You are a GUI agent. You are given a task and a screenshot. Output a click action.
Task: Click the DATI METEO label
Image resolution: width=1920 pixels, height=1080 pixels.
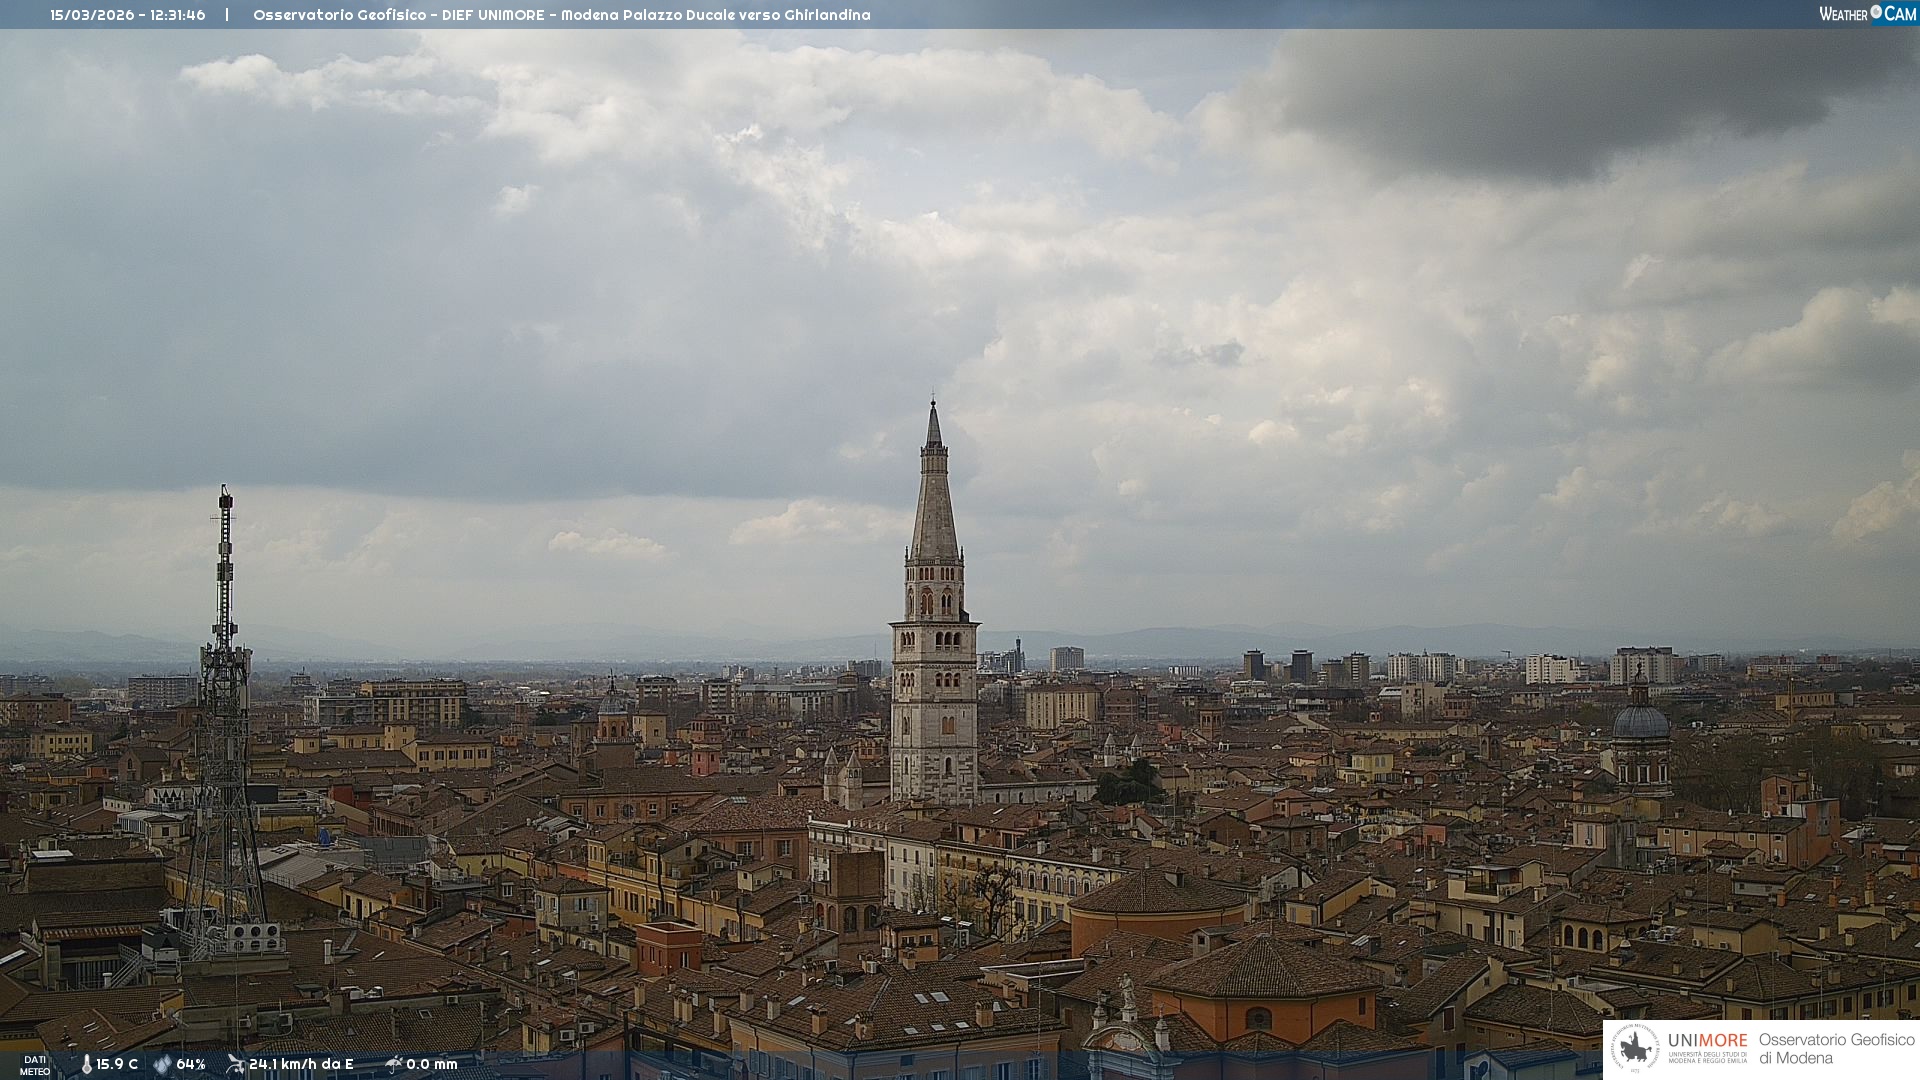pyautogui.click(x=35, y=1065)
